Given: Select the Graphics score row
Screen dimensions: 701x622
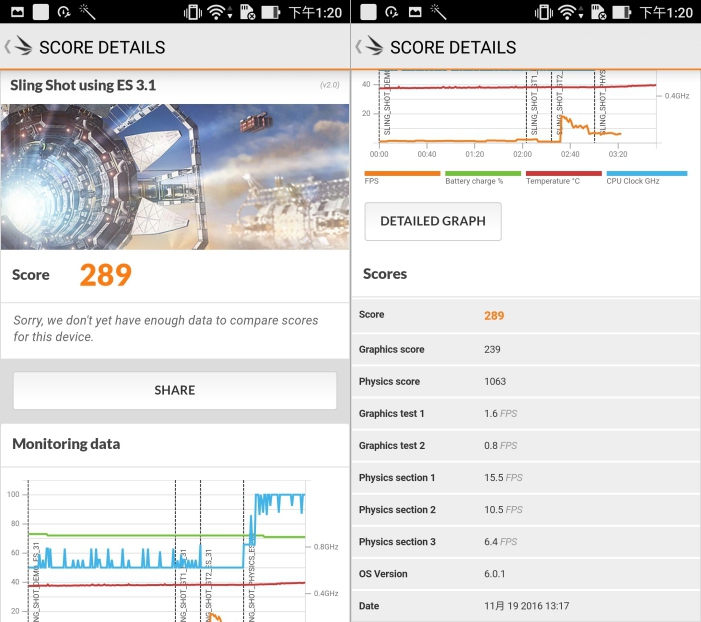Looking at the screenshot, I should coord(525,349).
